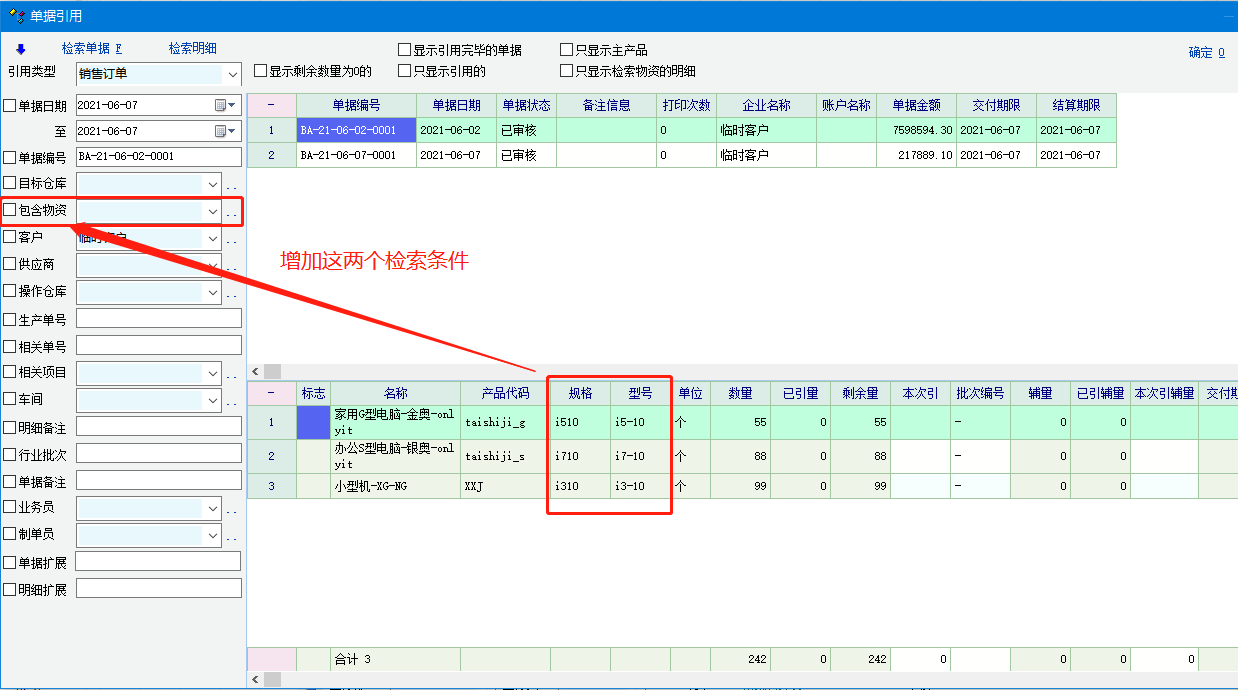The image size is (1238, 690).
Task: Open calendar picker for end date
Action: 225,131
